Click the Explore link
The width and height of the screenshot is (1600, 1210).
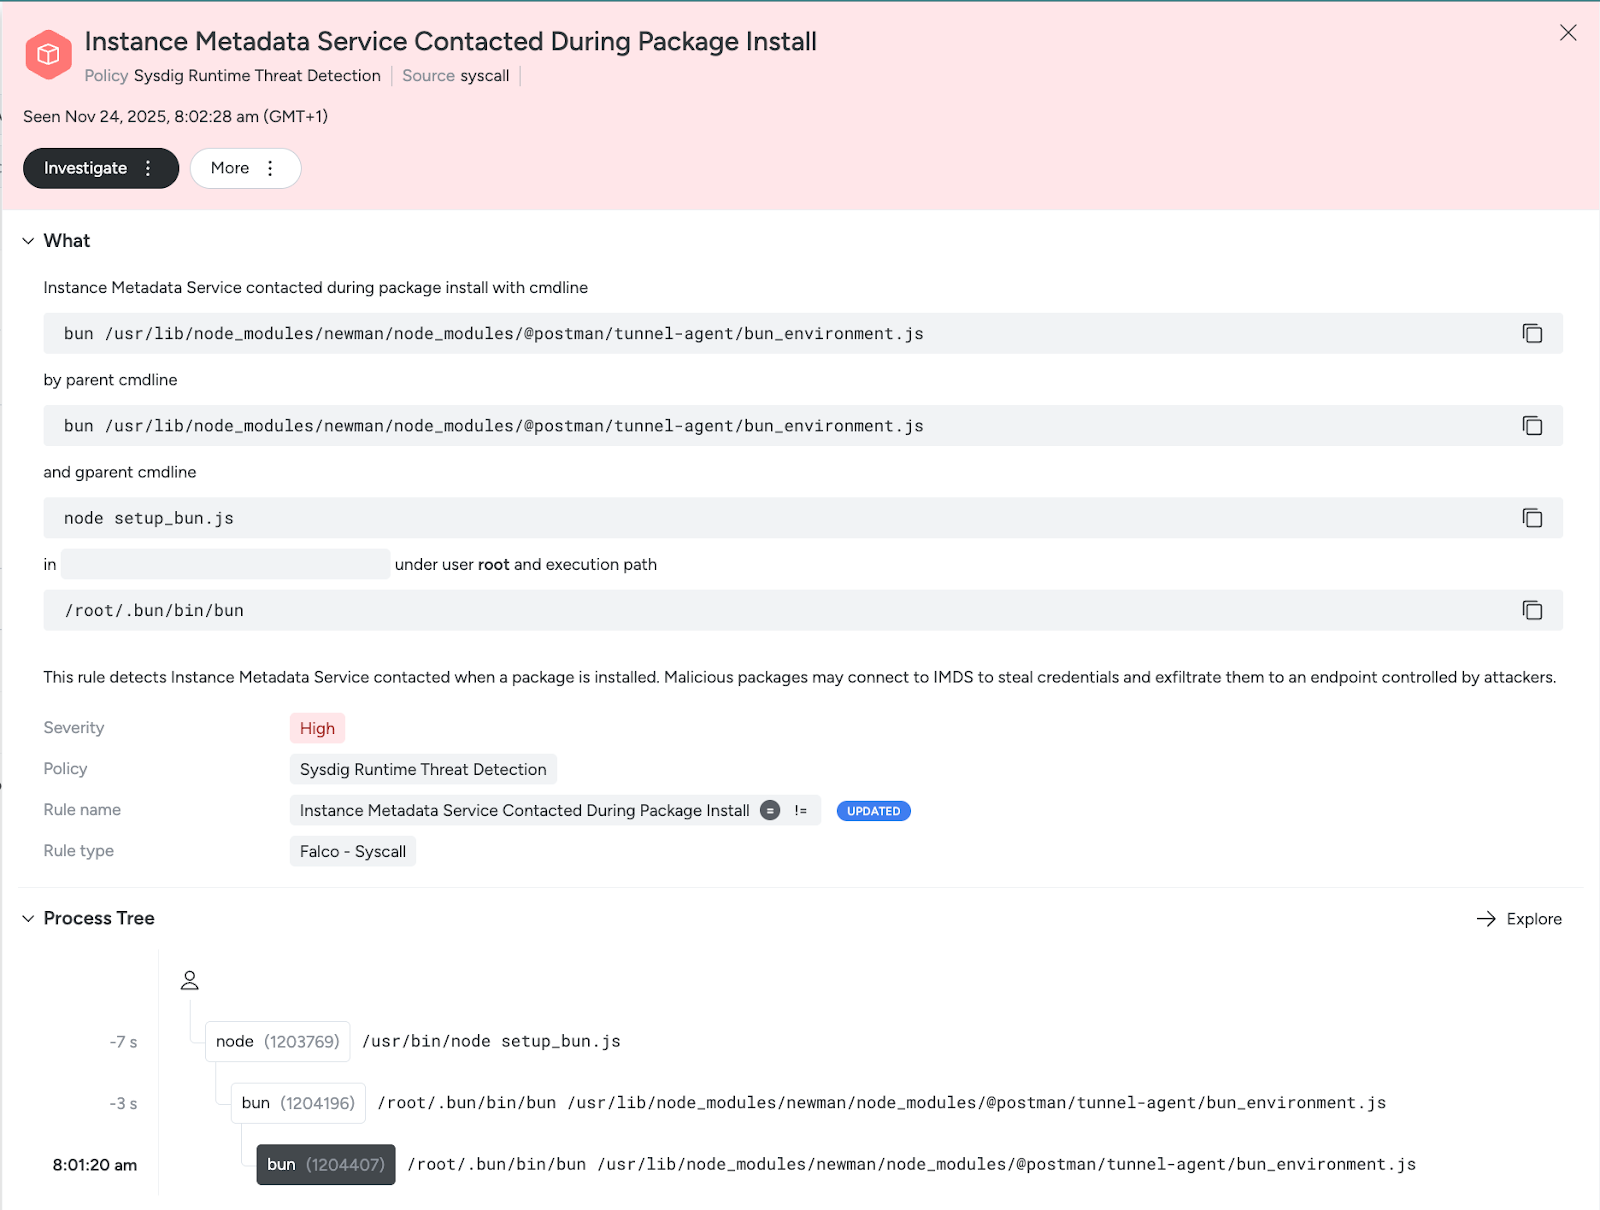(1519, 919)
